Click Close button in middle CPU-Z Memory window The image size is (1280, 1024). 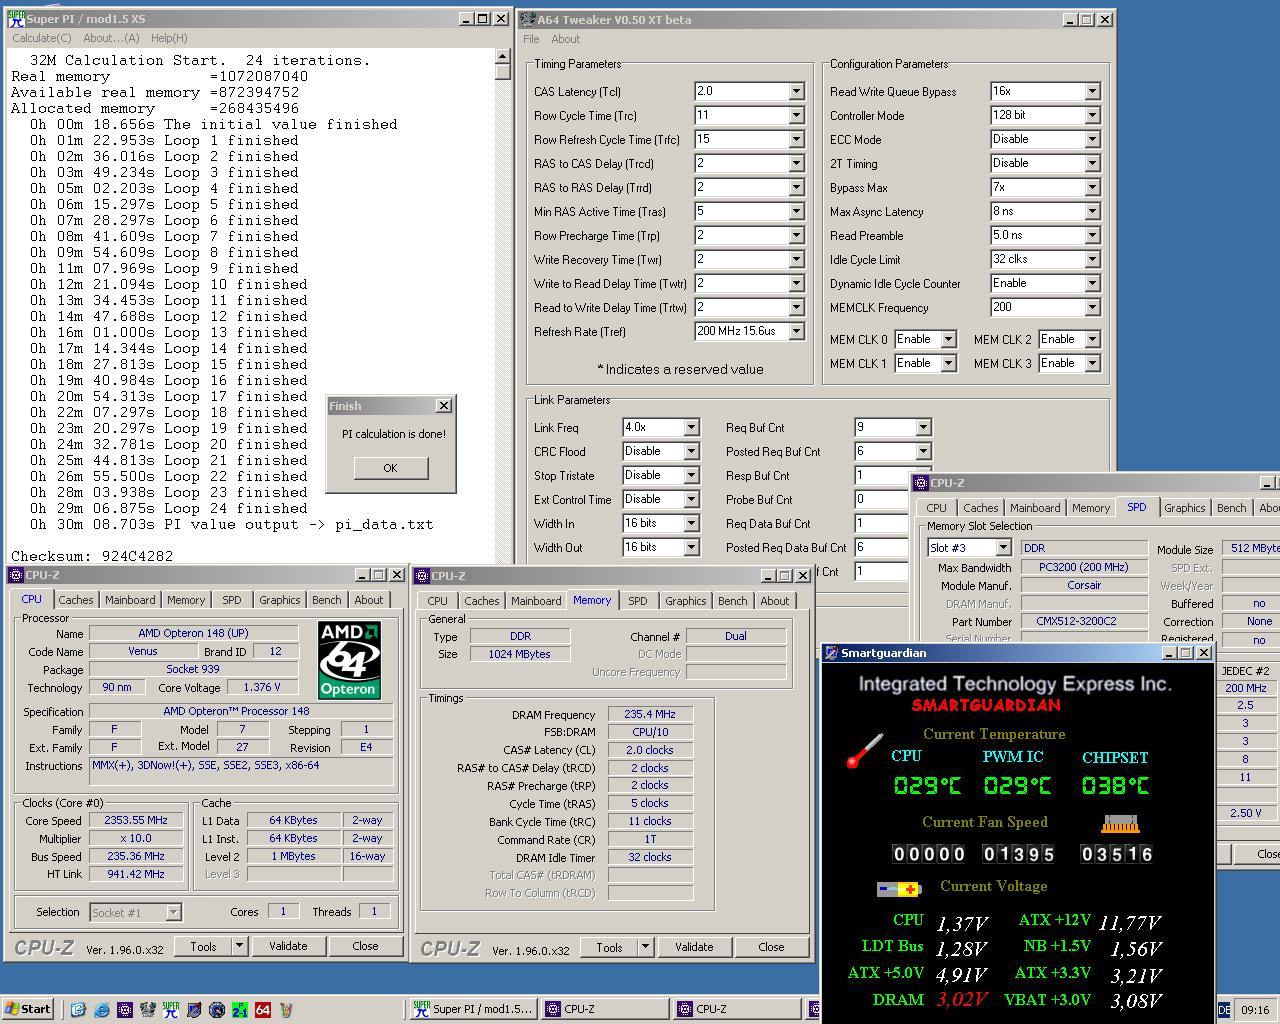[x=771, y=947]
